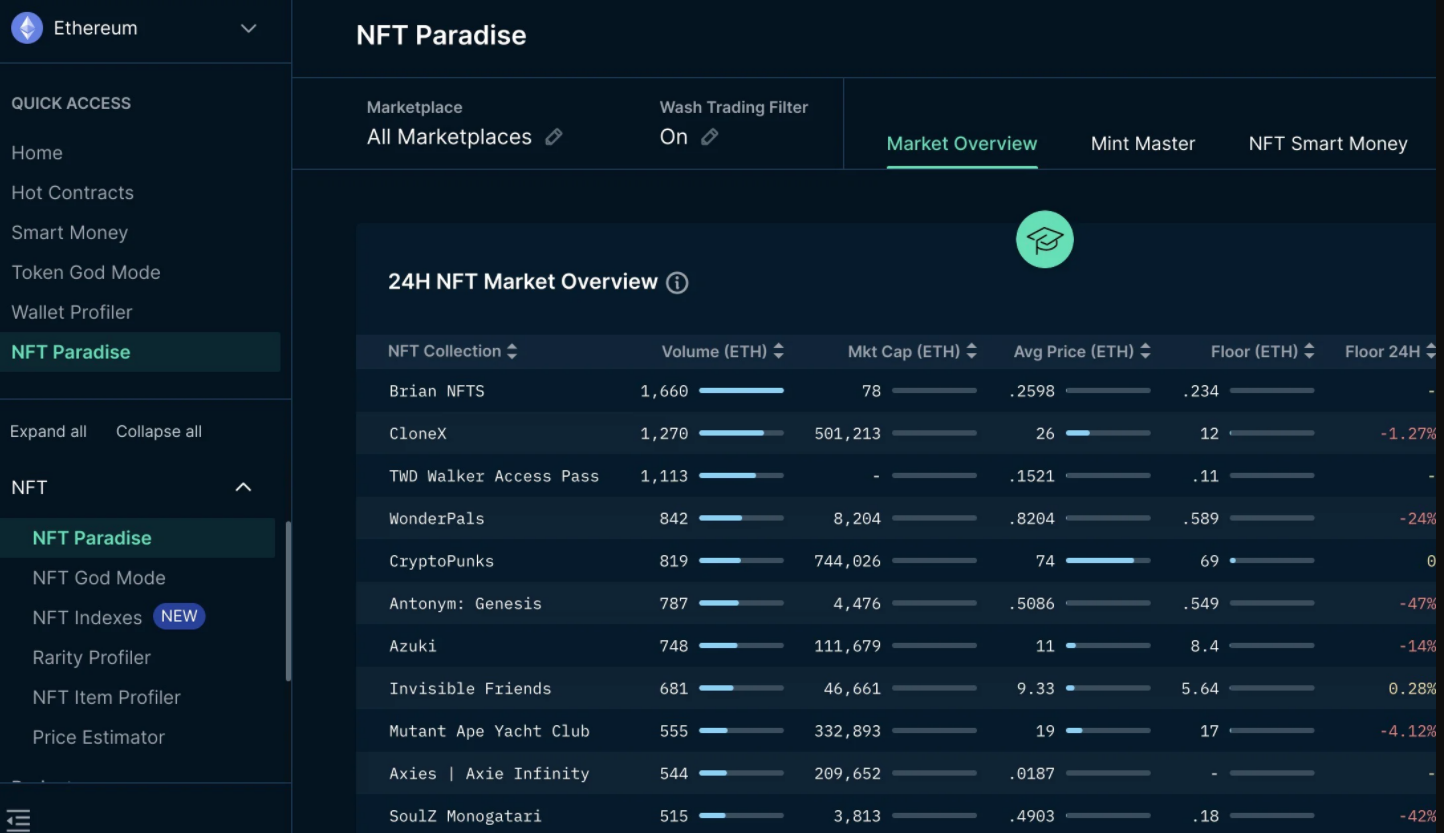The image size is (1444, 833).
Task: Click CryptoPunks avg price bar
Action: 1108,561
